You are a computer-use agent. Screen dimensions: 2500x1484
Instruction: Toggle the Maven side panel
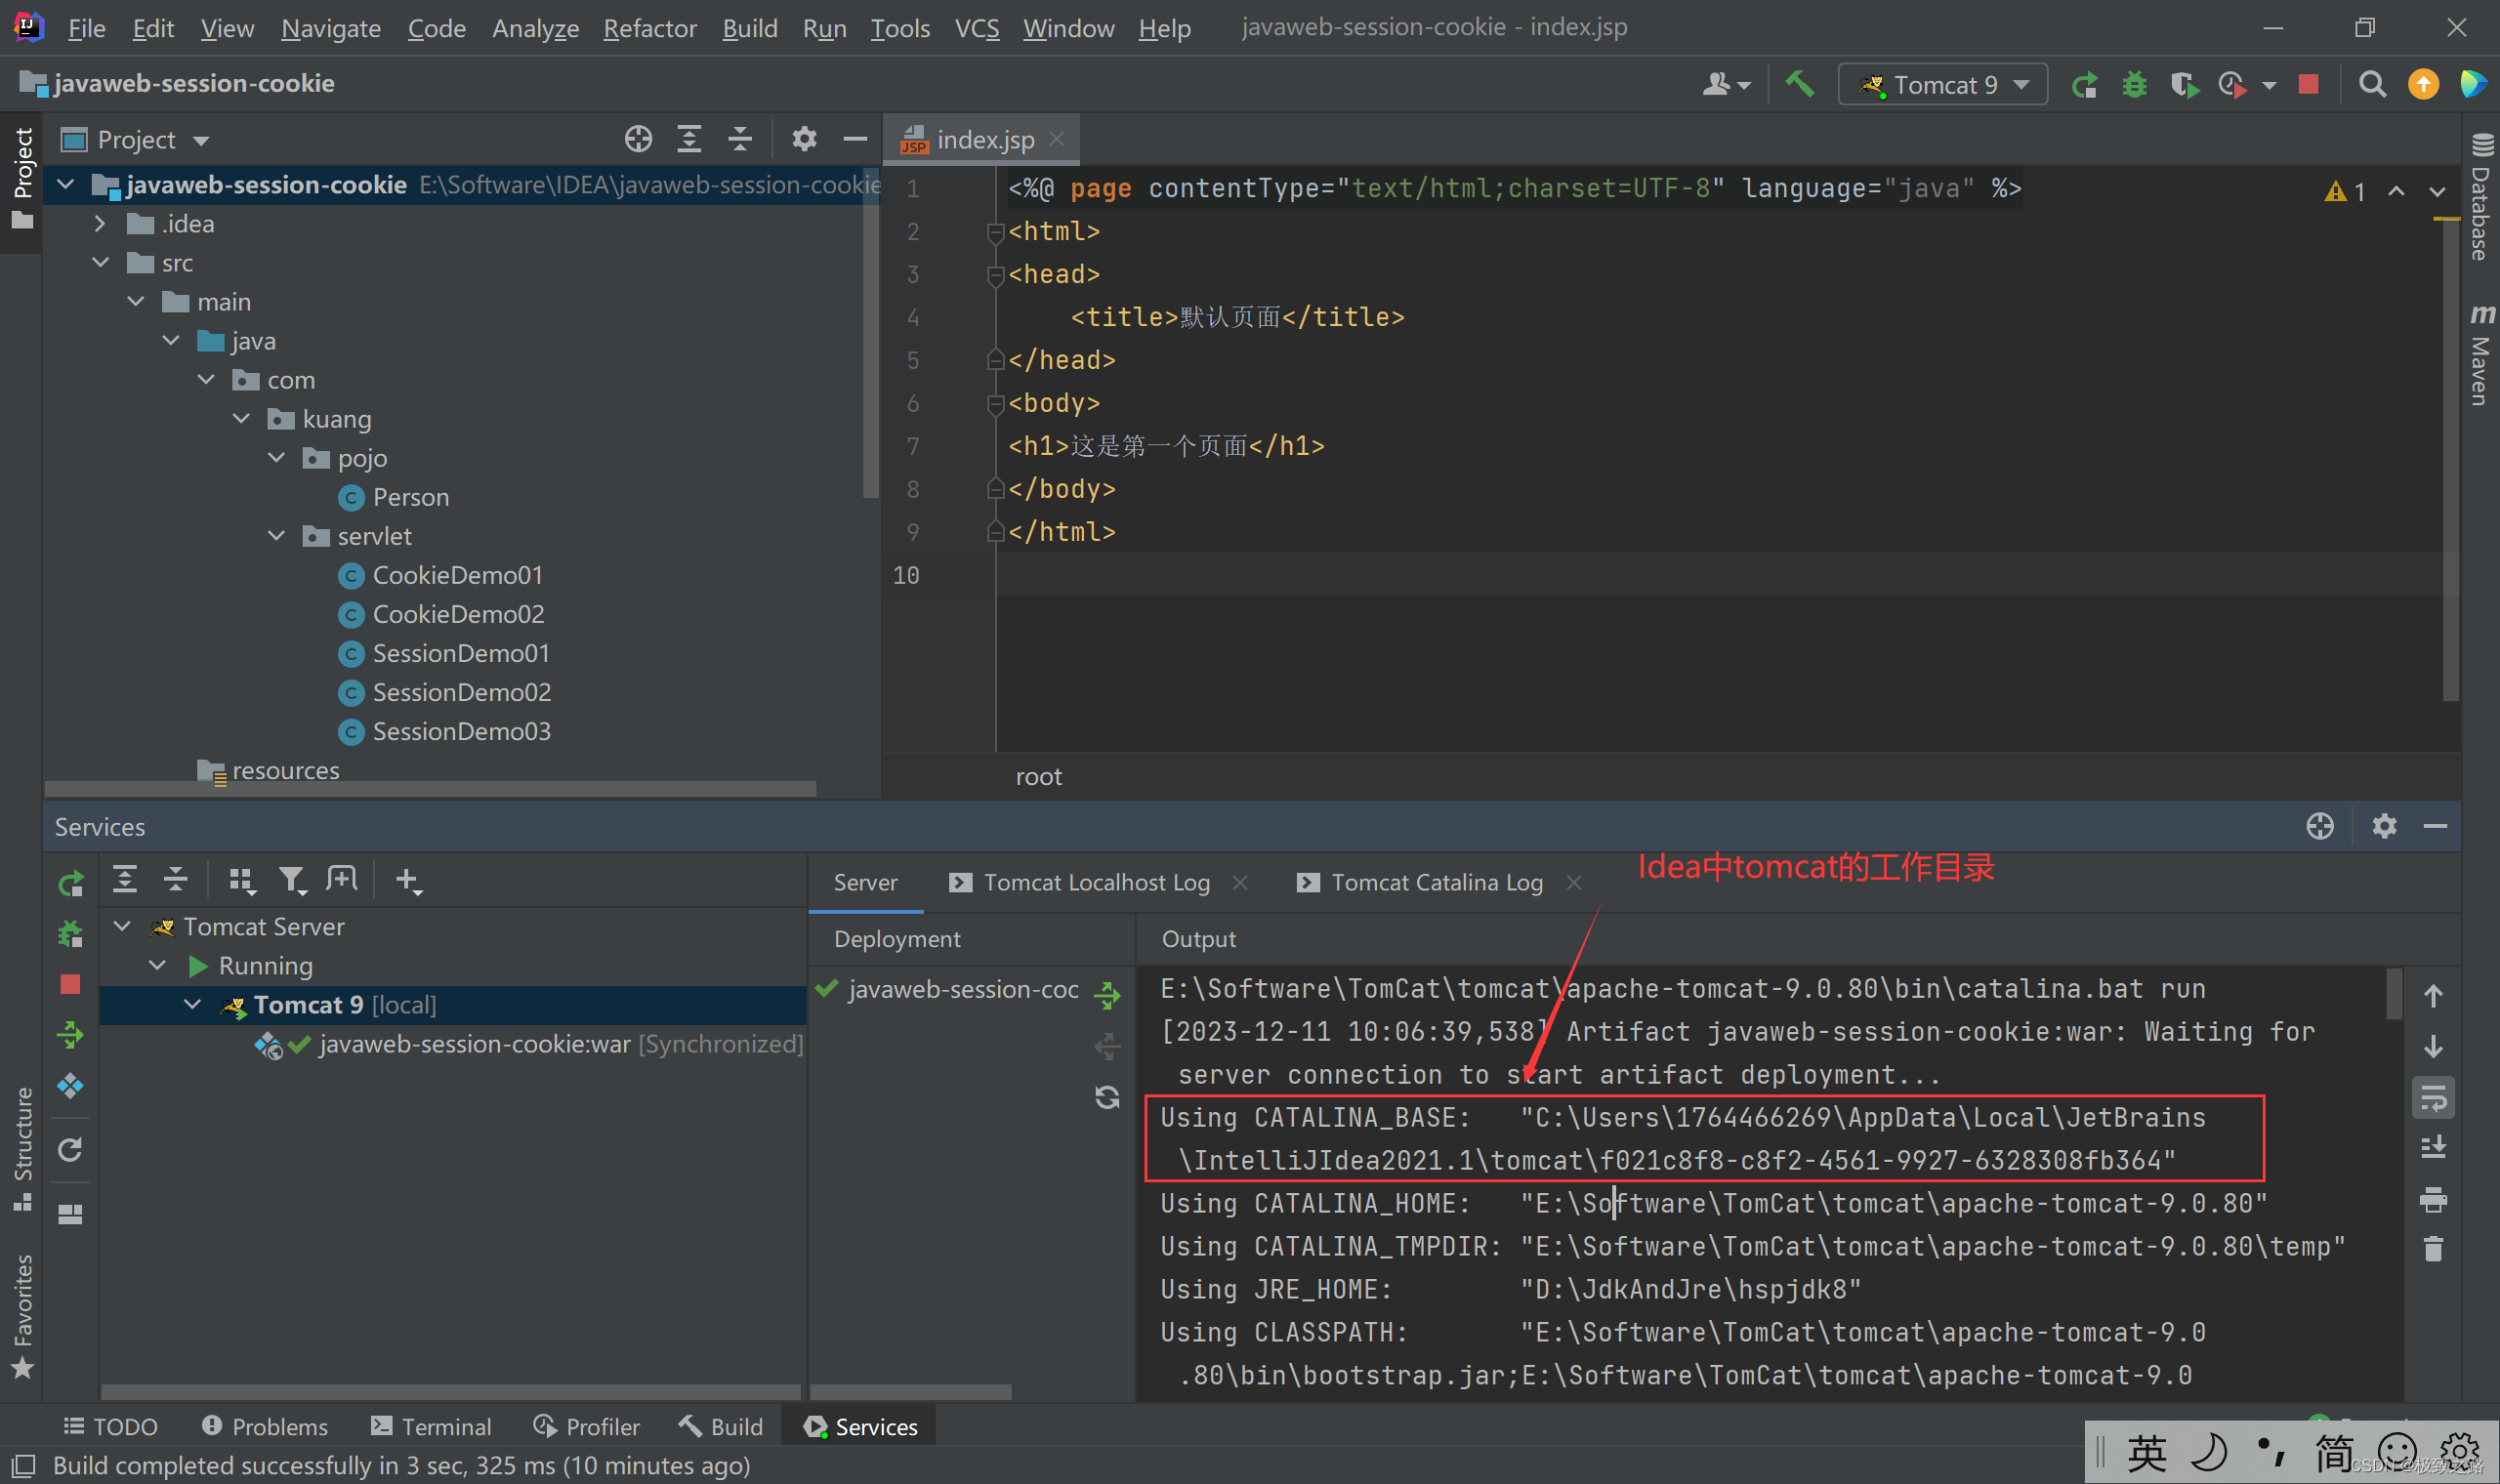point(2480,355)
